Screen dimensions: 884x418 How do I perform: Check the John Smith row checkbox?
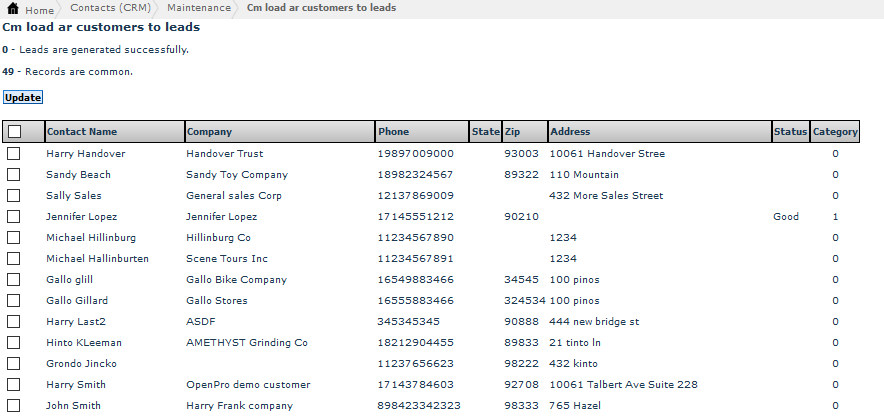[x=14, y=406]
